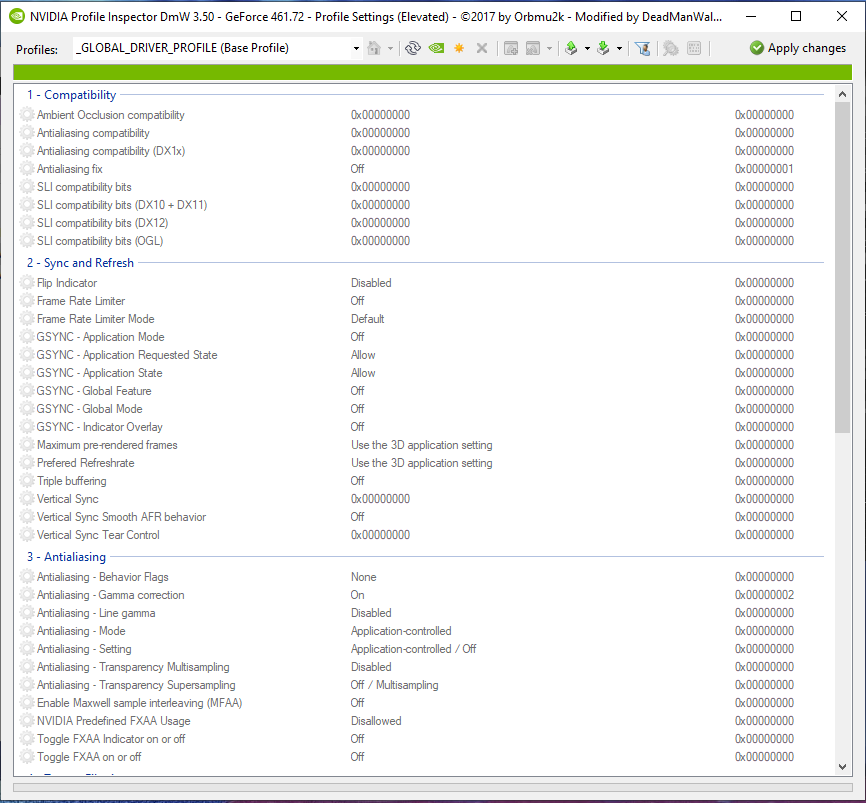The image size is (866, 803).
Task: Open the dropdown beside remove application icon
Action: click(549, 49)
